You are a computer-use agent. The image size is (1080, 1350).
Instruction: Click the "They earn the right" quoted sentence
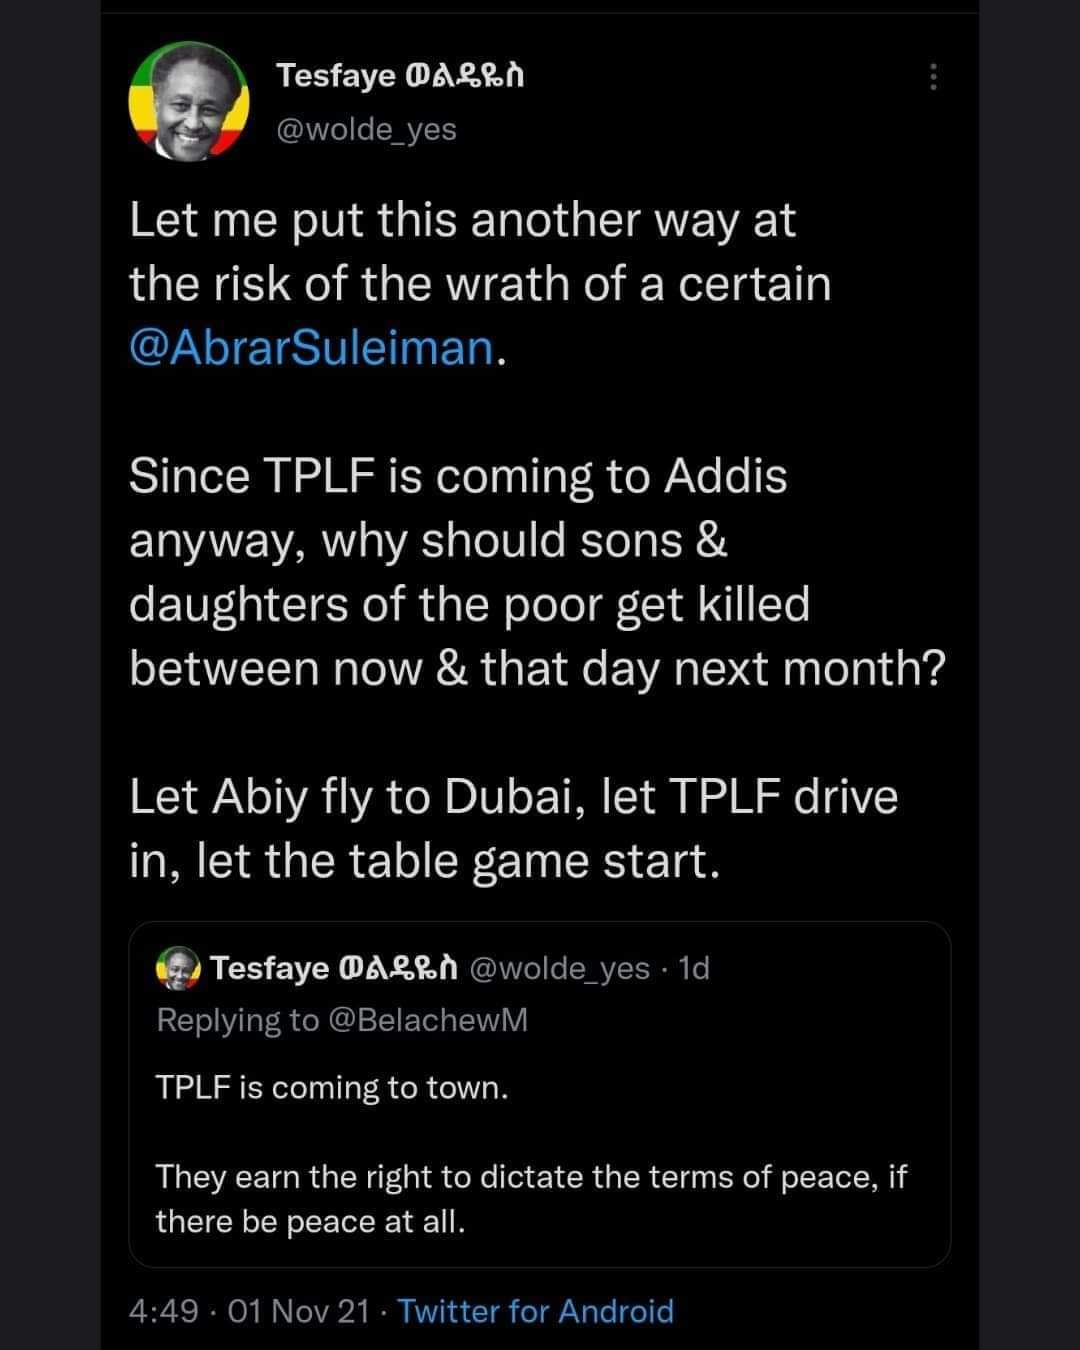(530, 1198)
